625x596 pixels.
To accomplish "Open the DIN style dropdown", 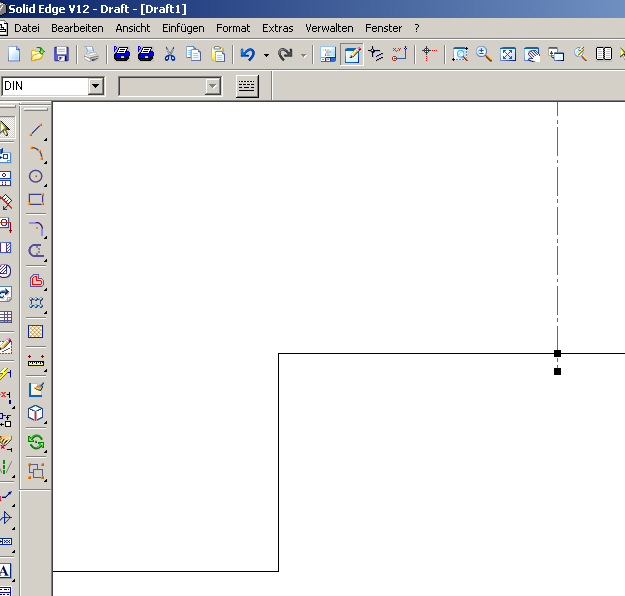I will pyautogui.click(x=96, y=86).
